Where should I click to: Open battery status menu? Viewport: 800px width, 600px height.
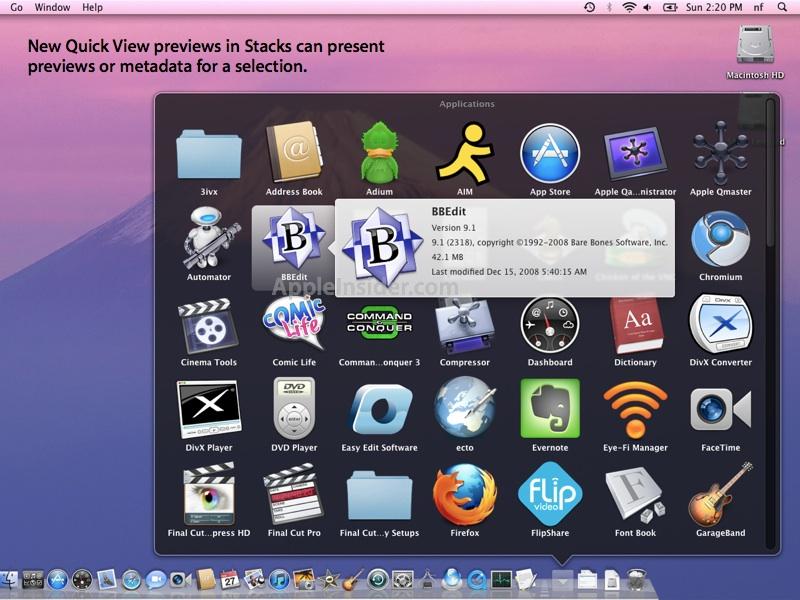pyautogui.click(x=669, y=7)
